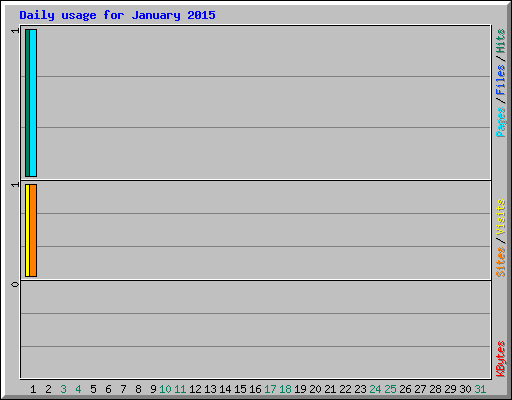Click the orange Sites bar
The height and width of the screenshot is (400, 512).
(x=33, y=230)
